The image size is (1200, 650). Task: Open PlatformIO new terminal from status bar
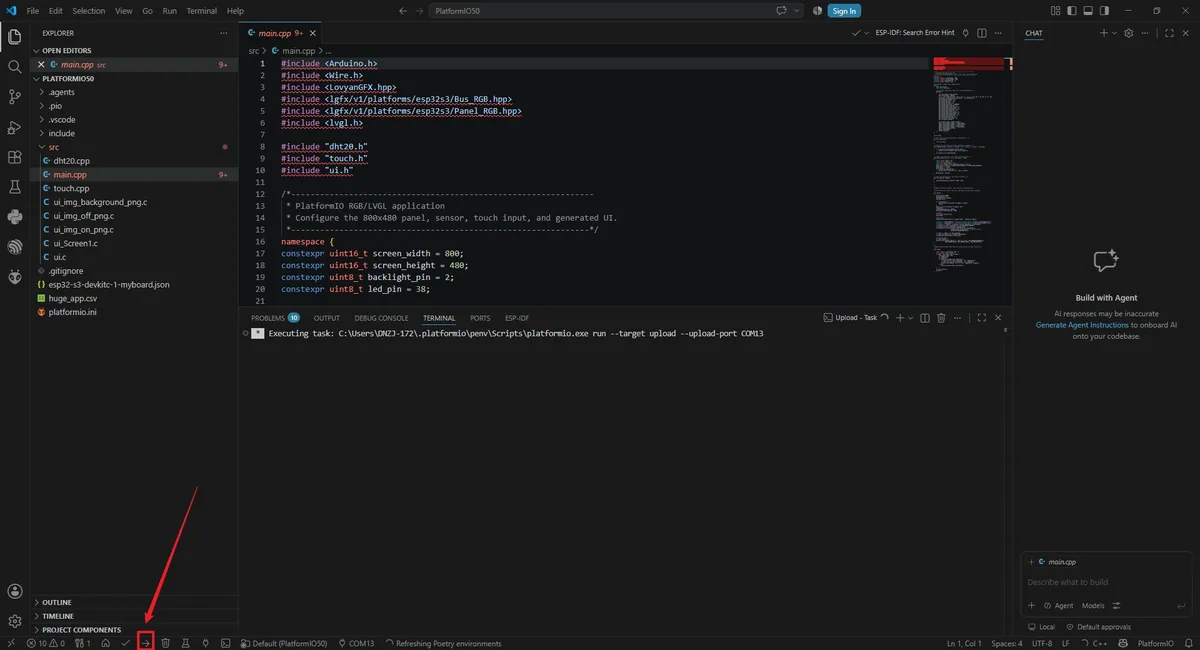[226, 643]
